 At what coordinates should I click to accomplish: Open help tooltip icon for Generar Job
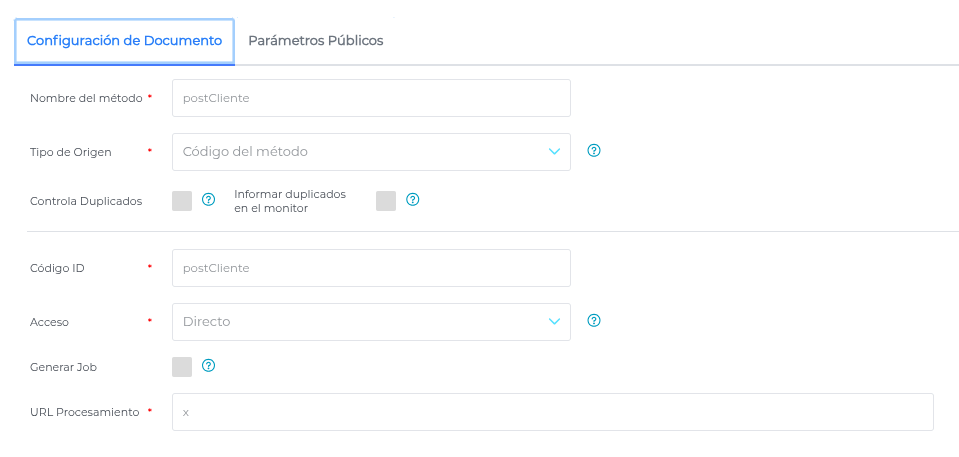tap(209, 366)
